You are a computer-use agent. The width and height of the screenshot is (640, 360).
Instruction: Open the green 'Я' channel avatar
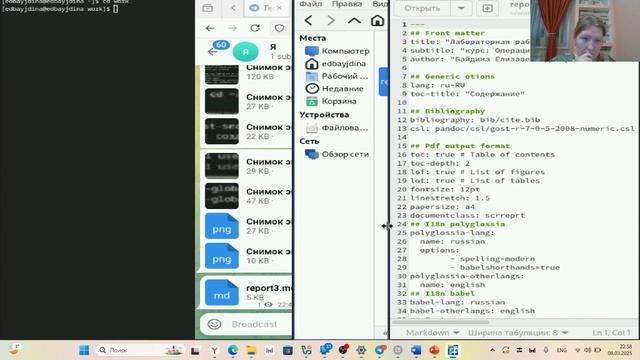(245, 51)
